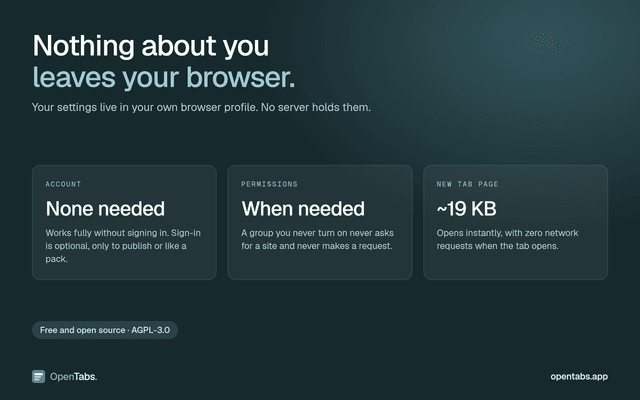Viewport: 640px width, 400px height.
Task: Click the Works fully without signing in description
Action: (x=123, y=246)
